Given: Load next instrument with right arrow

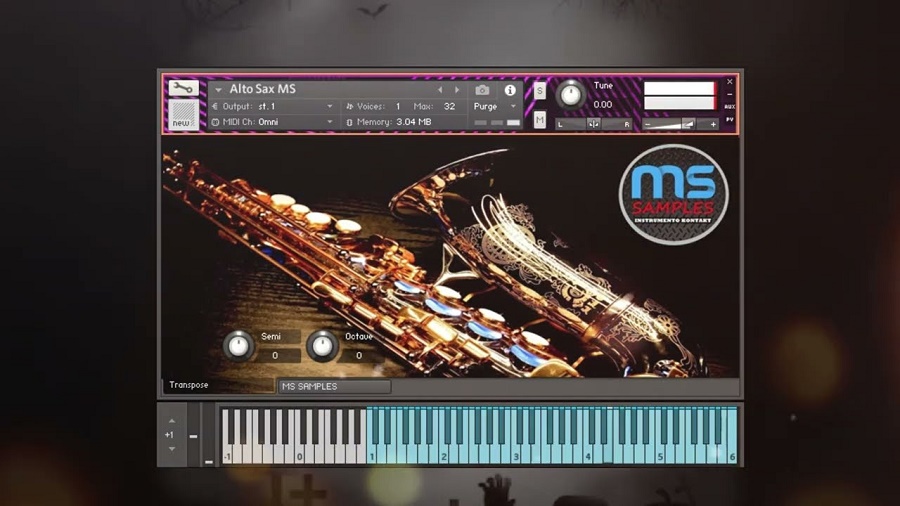Looking at the screenshot, I should click(457, 90).
